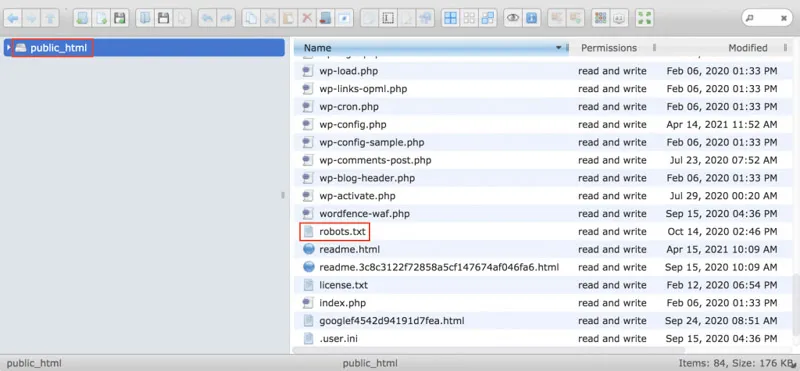This screenshot has height=371, width=800.
Task: Expand the public_html tree node
Action: 9,48
